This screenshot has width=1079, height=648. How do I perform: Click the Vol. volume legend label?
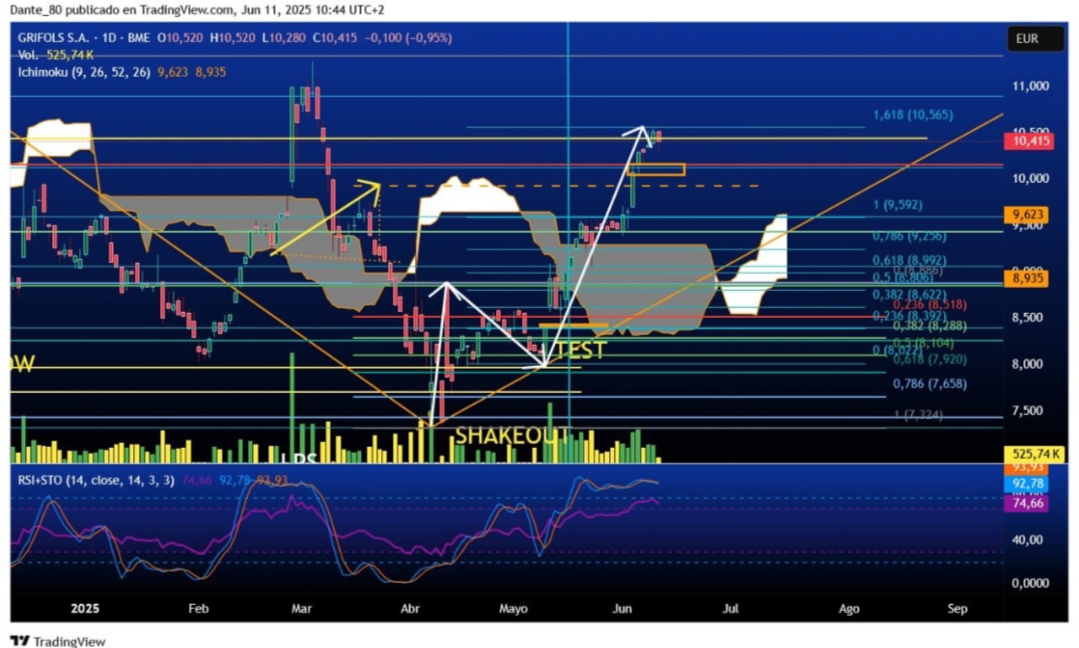(x=28, y=55)
